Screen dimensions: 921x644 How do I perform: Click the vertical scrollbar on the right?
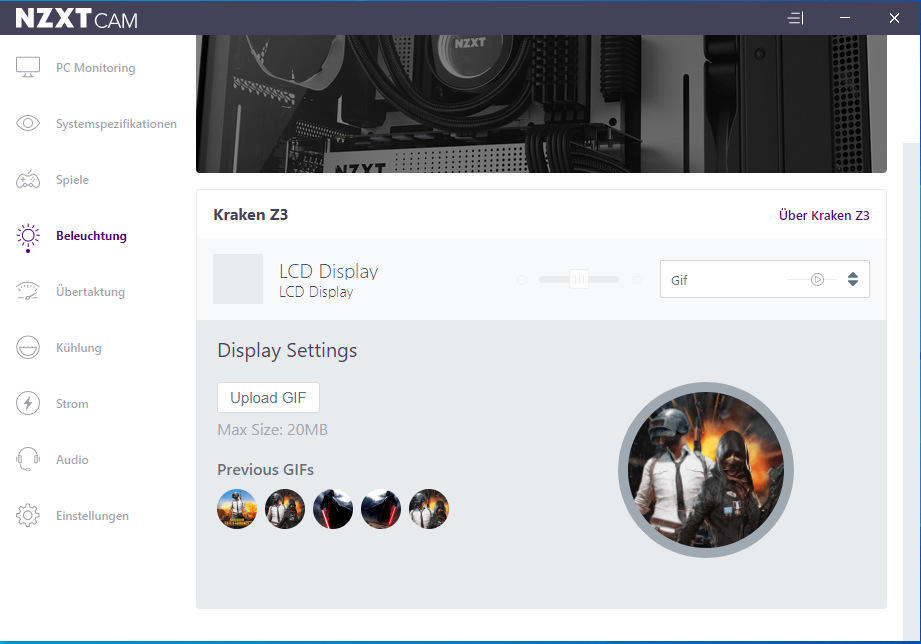[912, 391]
